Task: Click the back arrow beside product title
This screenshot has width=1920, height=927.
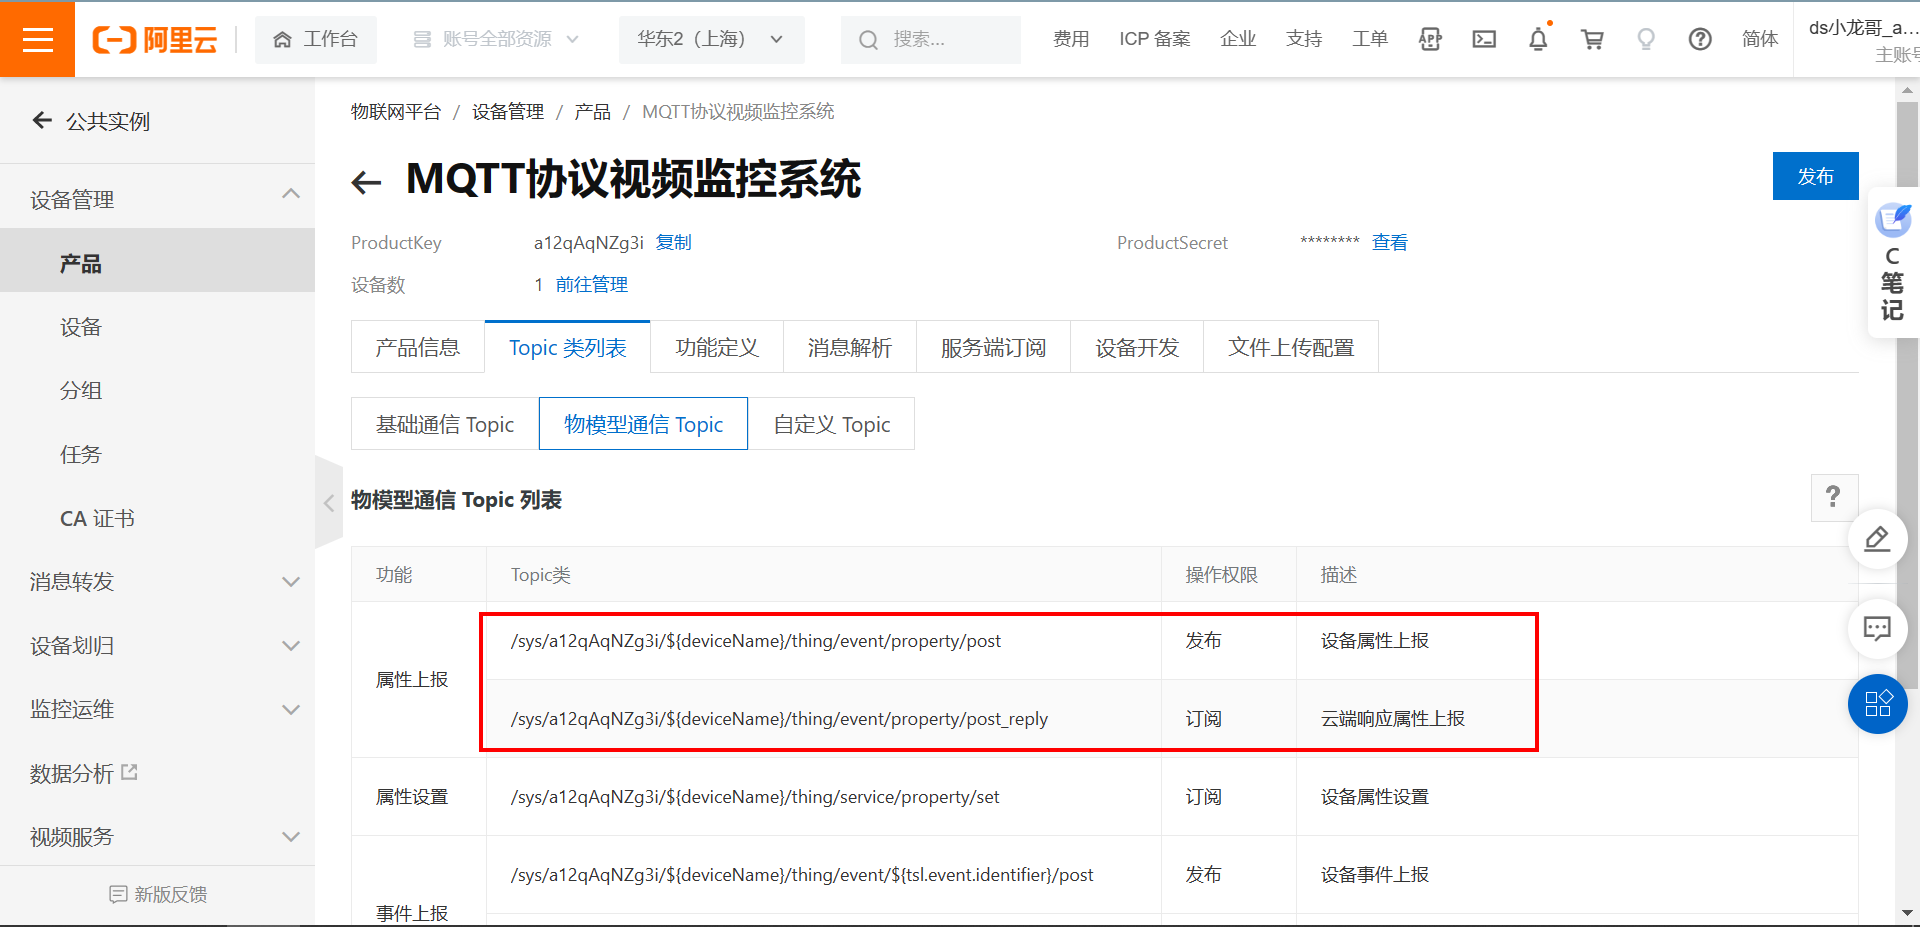Action: click(x=366, y=182)
